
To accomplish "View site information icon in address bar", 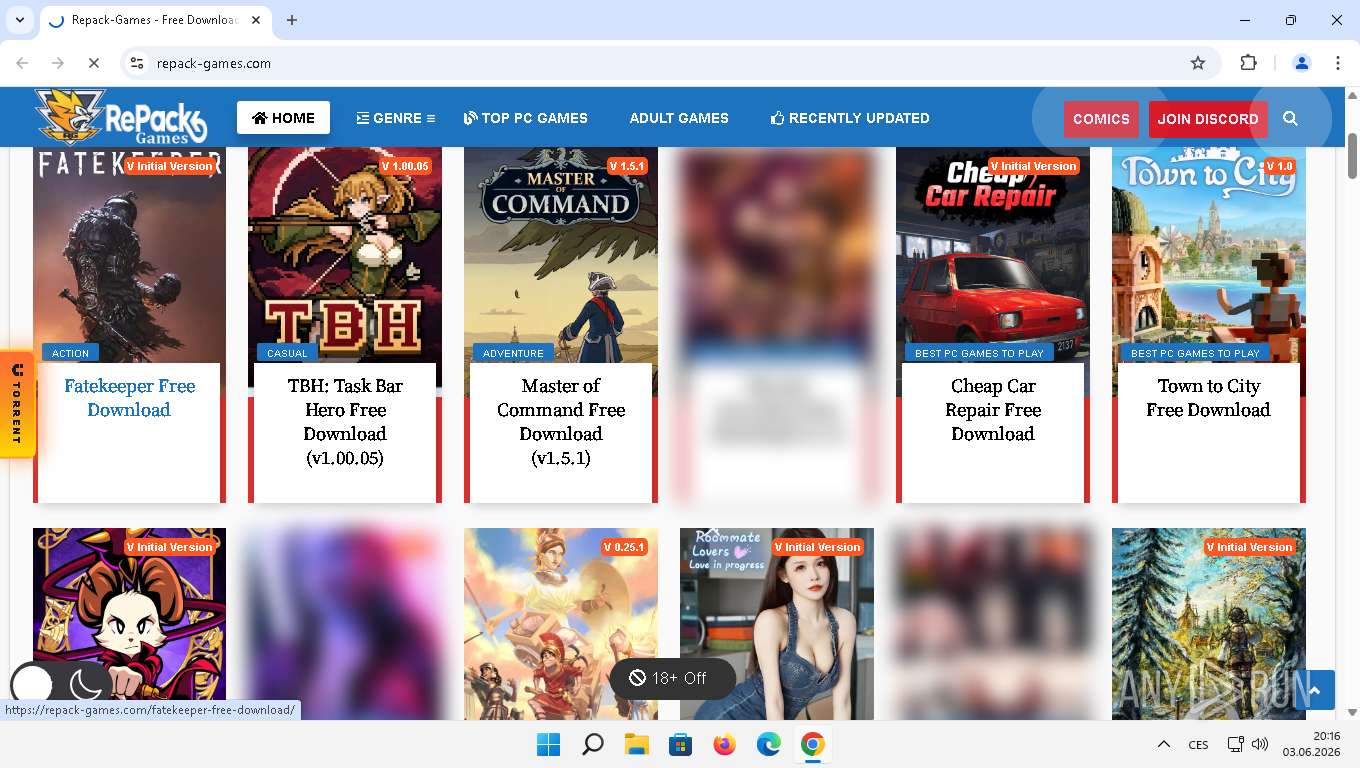I will pyautogui.click(x=138, y=63).
